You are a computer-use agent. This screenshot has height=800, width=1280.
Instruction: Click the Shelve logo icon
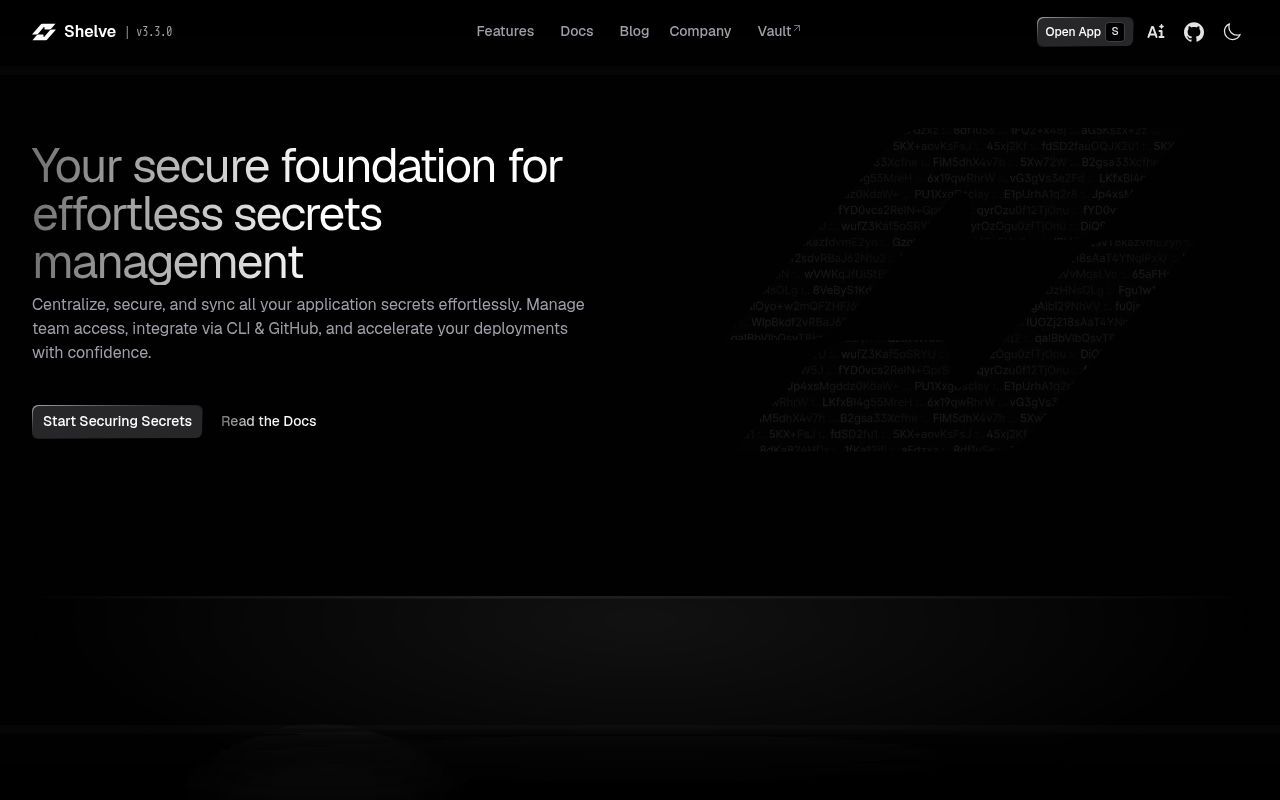pyautogui.click(x=44, y=32)
